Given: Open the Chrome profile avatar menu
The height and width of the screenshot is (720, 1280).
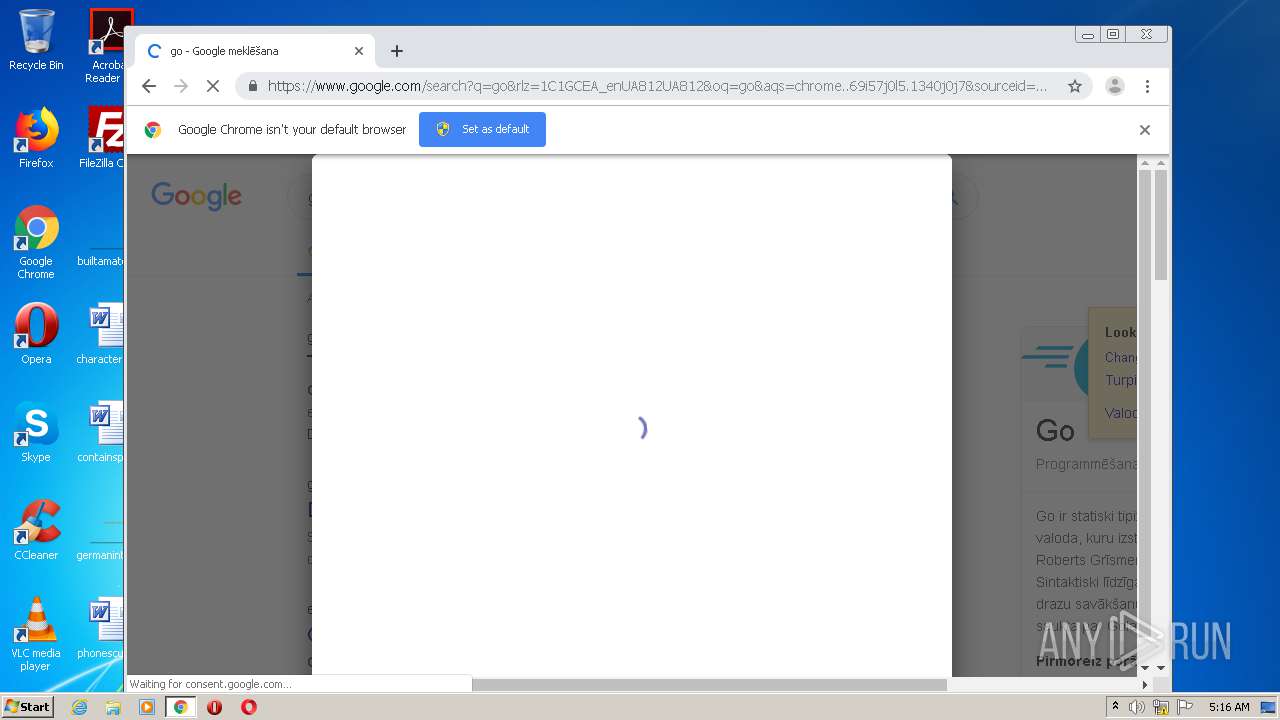Looking at the screenshot, I should (x=1115, y=86).
